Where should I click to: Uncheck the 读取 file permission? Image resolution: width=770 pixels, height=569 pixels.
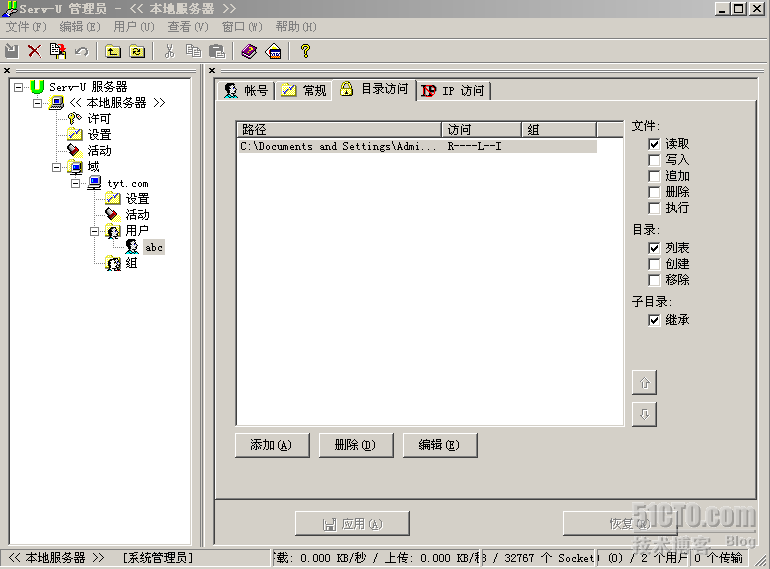click(654, 144)
